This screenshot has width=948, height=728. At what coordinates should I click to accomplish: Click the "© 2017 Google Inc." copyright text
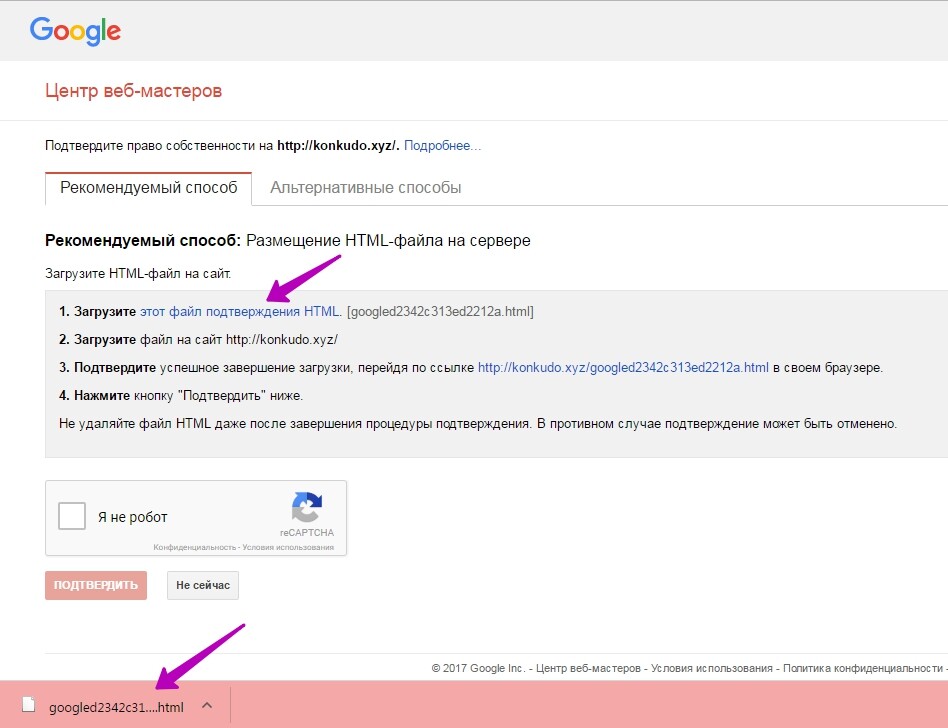[x=478, y=668]
